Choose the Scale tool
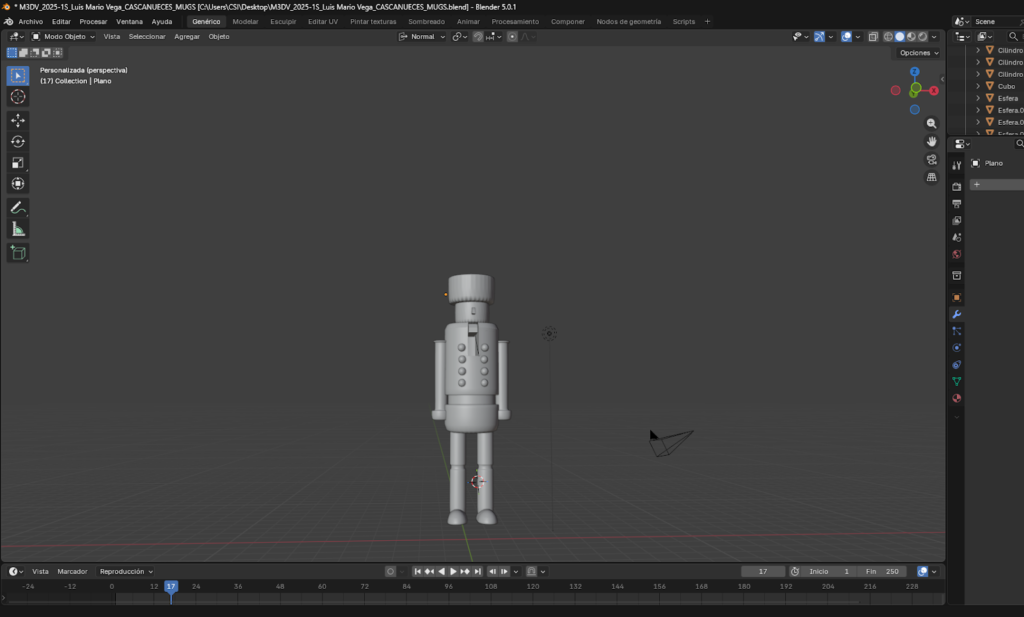Viewport: 1024px width, 617px height. [x=18, y=163]
